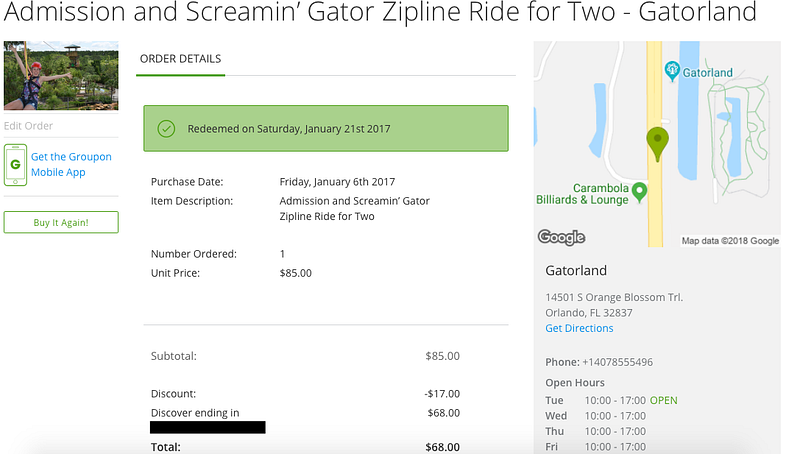Click the redacted card number field
The width and height of the screenshot is (800, 454).
tap(208, 428)
